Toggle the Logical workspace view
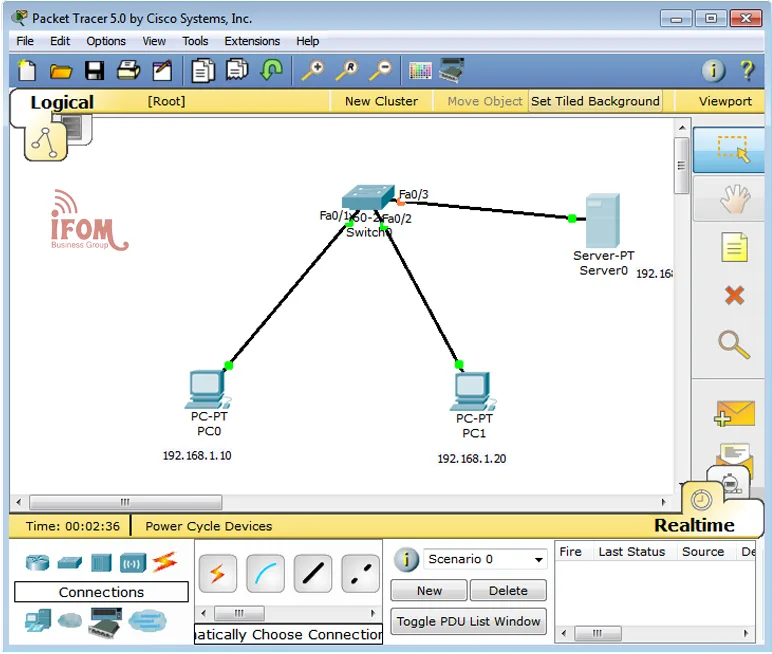772x654 pixels. [61, 102]
